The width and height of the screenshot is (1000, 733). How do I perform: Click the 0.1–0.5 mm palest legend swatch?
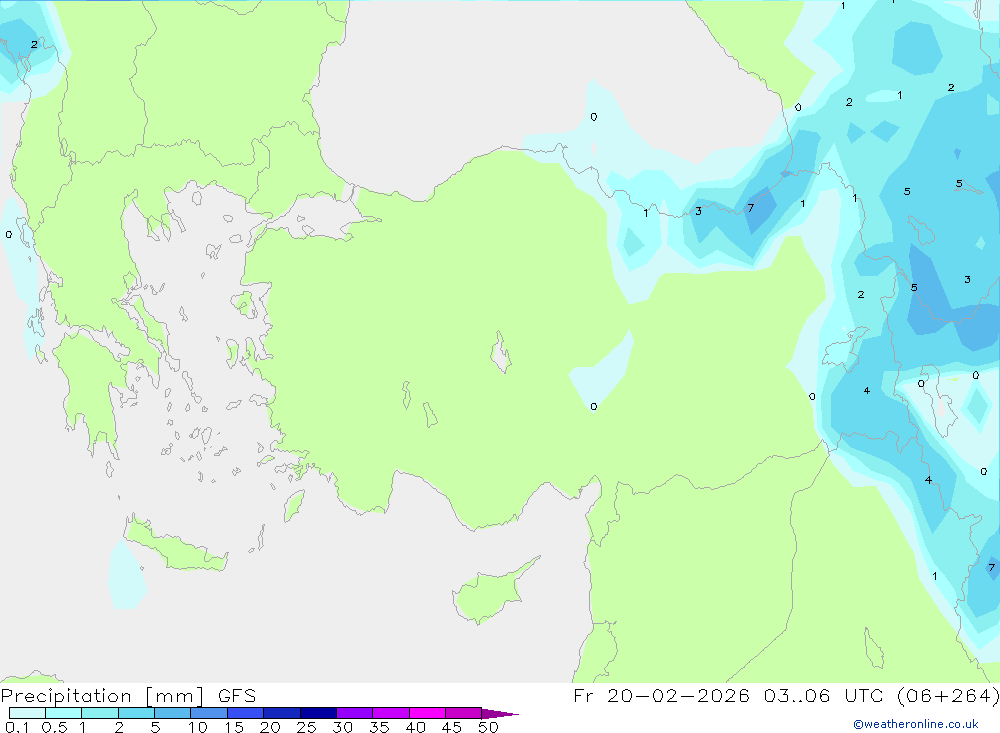(x=27, y=713)
